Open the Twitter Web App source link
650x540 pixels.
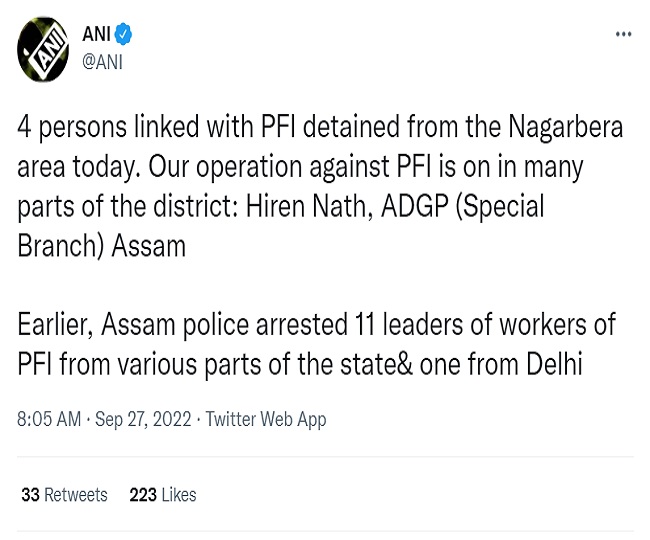[x=266, y=419]
